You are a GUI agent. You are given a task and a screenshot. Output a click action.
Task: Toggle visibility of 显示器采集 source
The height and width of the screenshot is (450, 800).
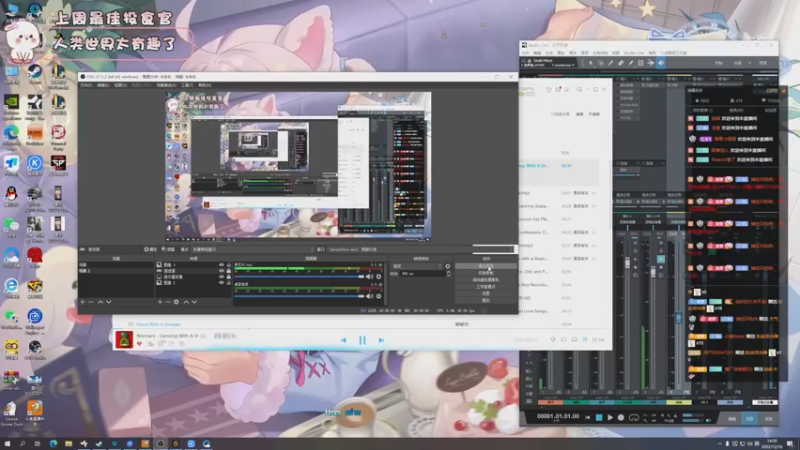[x=221, y=277]
